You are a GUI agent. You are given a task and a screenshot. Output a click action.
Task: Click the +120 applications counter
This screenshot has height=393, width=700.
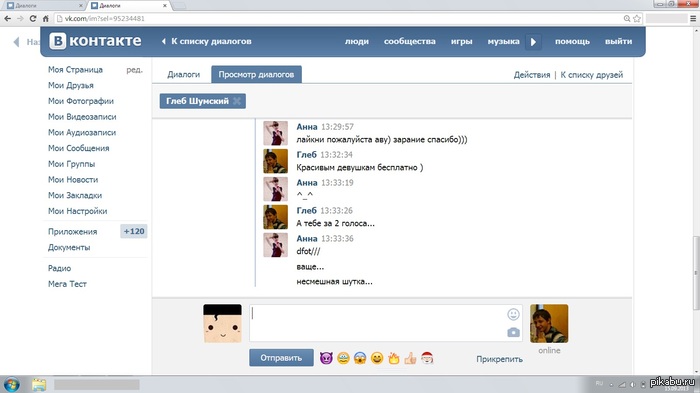pos(134,231)
